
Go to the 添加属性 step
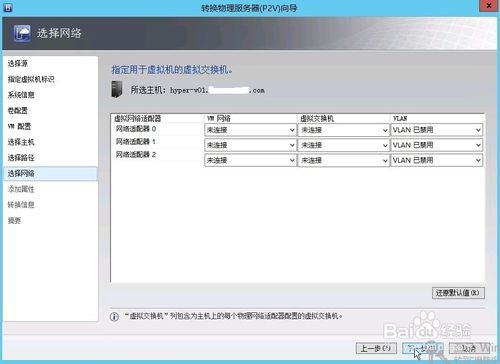pyautogui.click(x=21, y=189)
